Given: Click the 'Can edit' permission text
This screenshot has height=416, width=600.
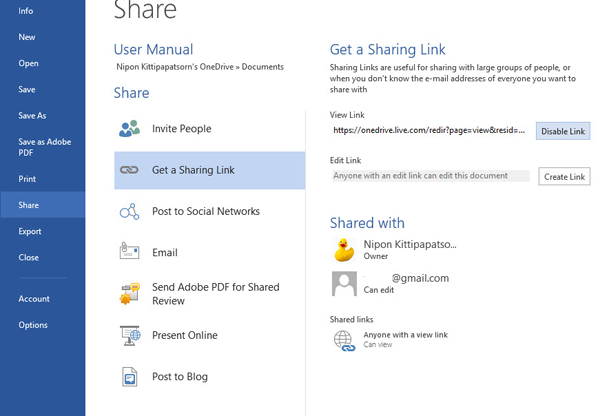Looking at the screenshot, I should pyautogui.click(x=378, y=290).
